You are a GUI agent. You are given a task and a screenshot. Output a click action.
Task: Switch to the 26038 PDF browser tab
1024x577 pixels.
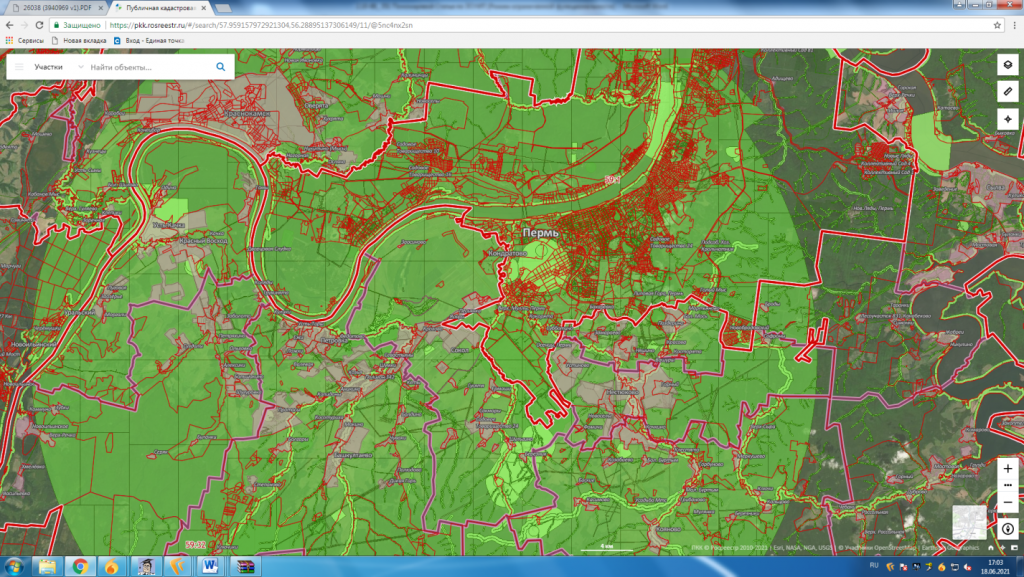click(x=56, y=8)
